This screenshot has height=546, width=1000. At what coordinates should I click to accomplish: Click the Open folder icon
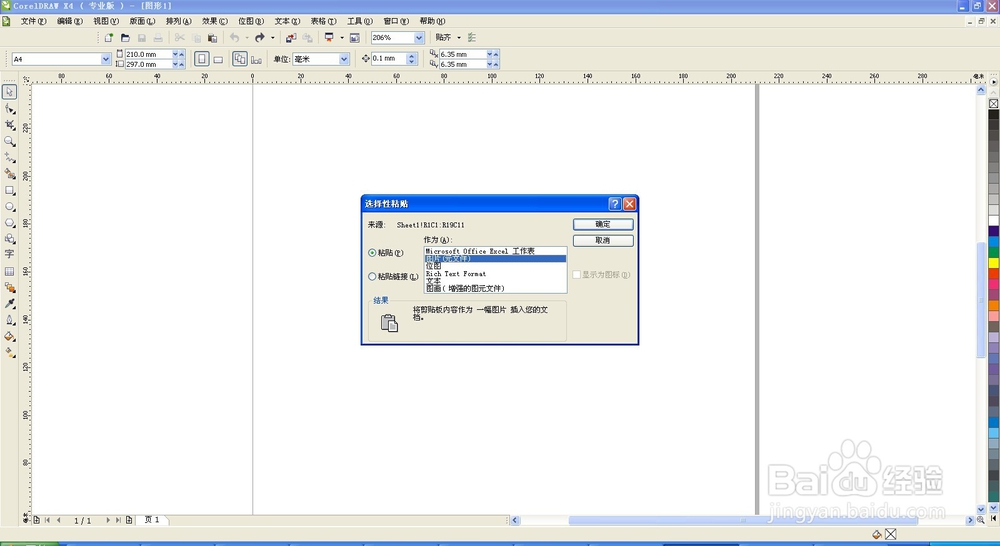point(125,38)
